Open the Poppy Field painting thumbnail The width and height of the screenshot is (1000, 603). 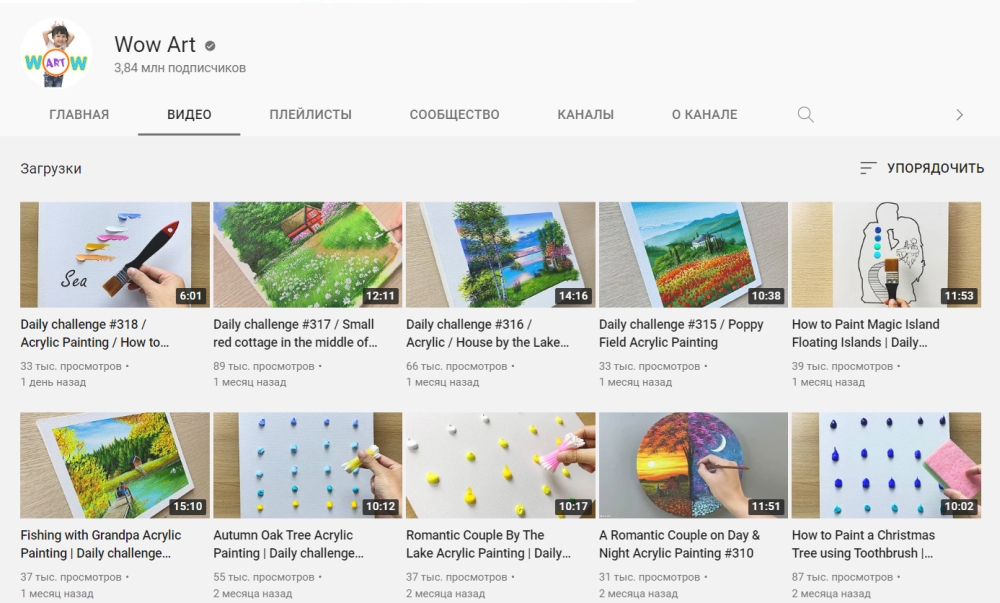[x=693, y=255]
